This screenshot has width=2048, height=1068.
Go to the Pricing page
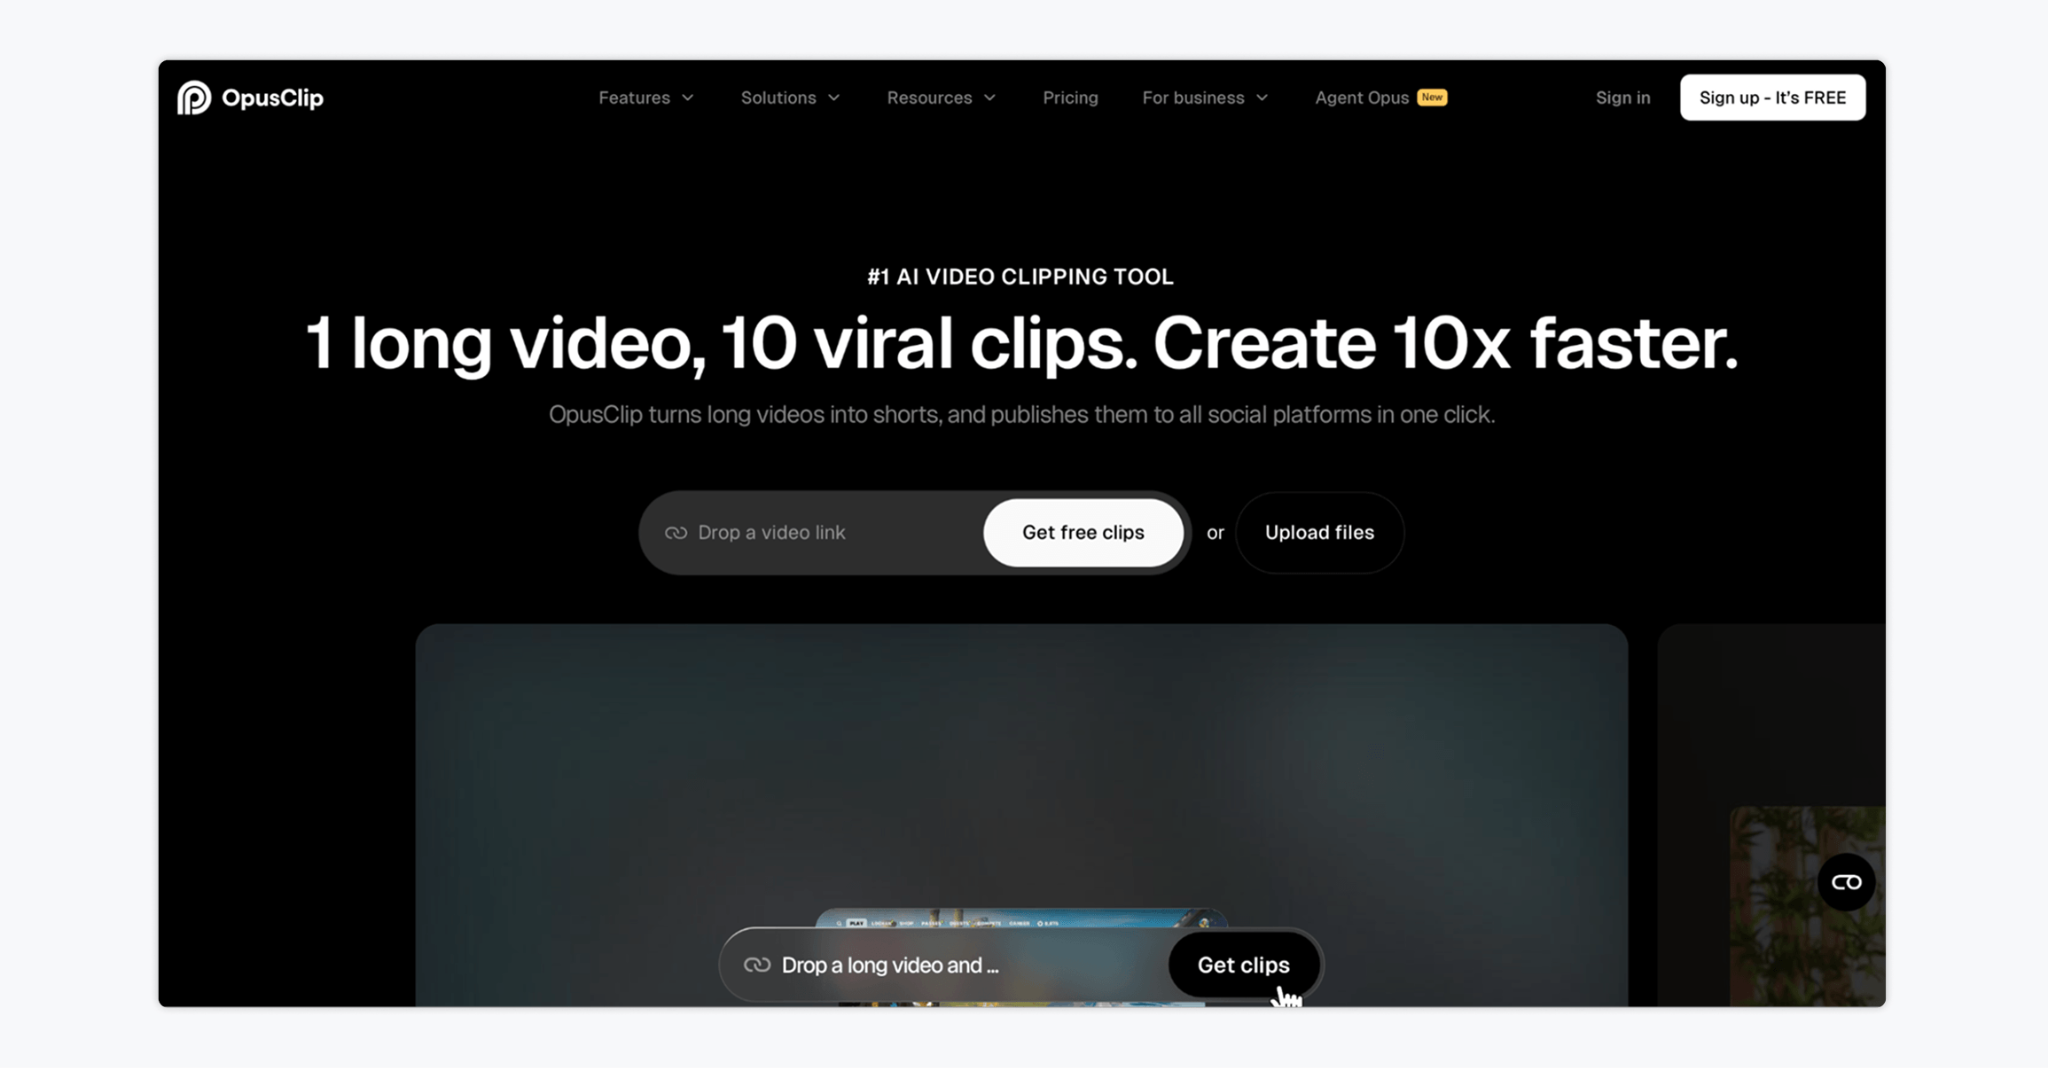pos(1070,98)
